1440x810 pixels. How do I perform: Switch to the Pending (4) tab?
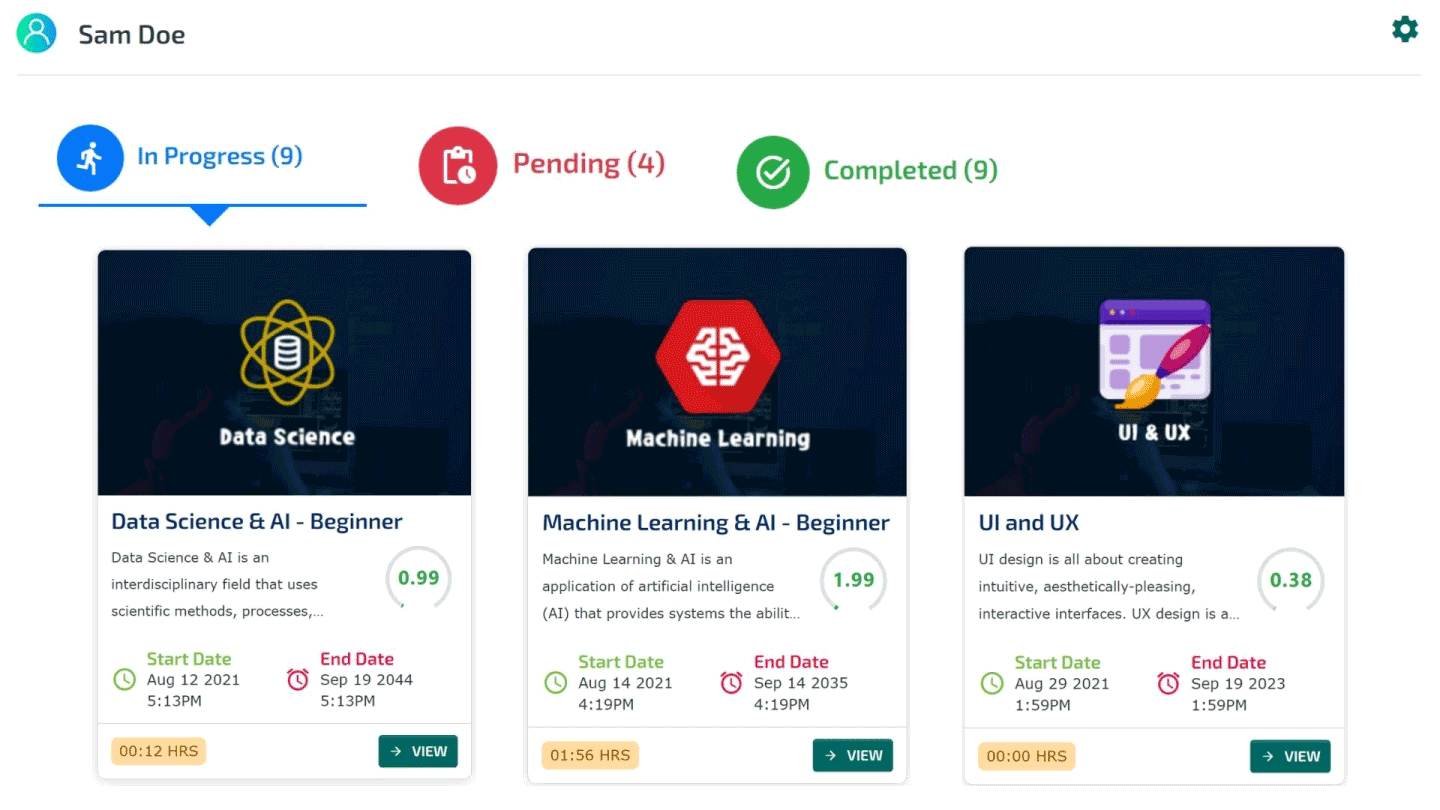(x=588, y=164)
